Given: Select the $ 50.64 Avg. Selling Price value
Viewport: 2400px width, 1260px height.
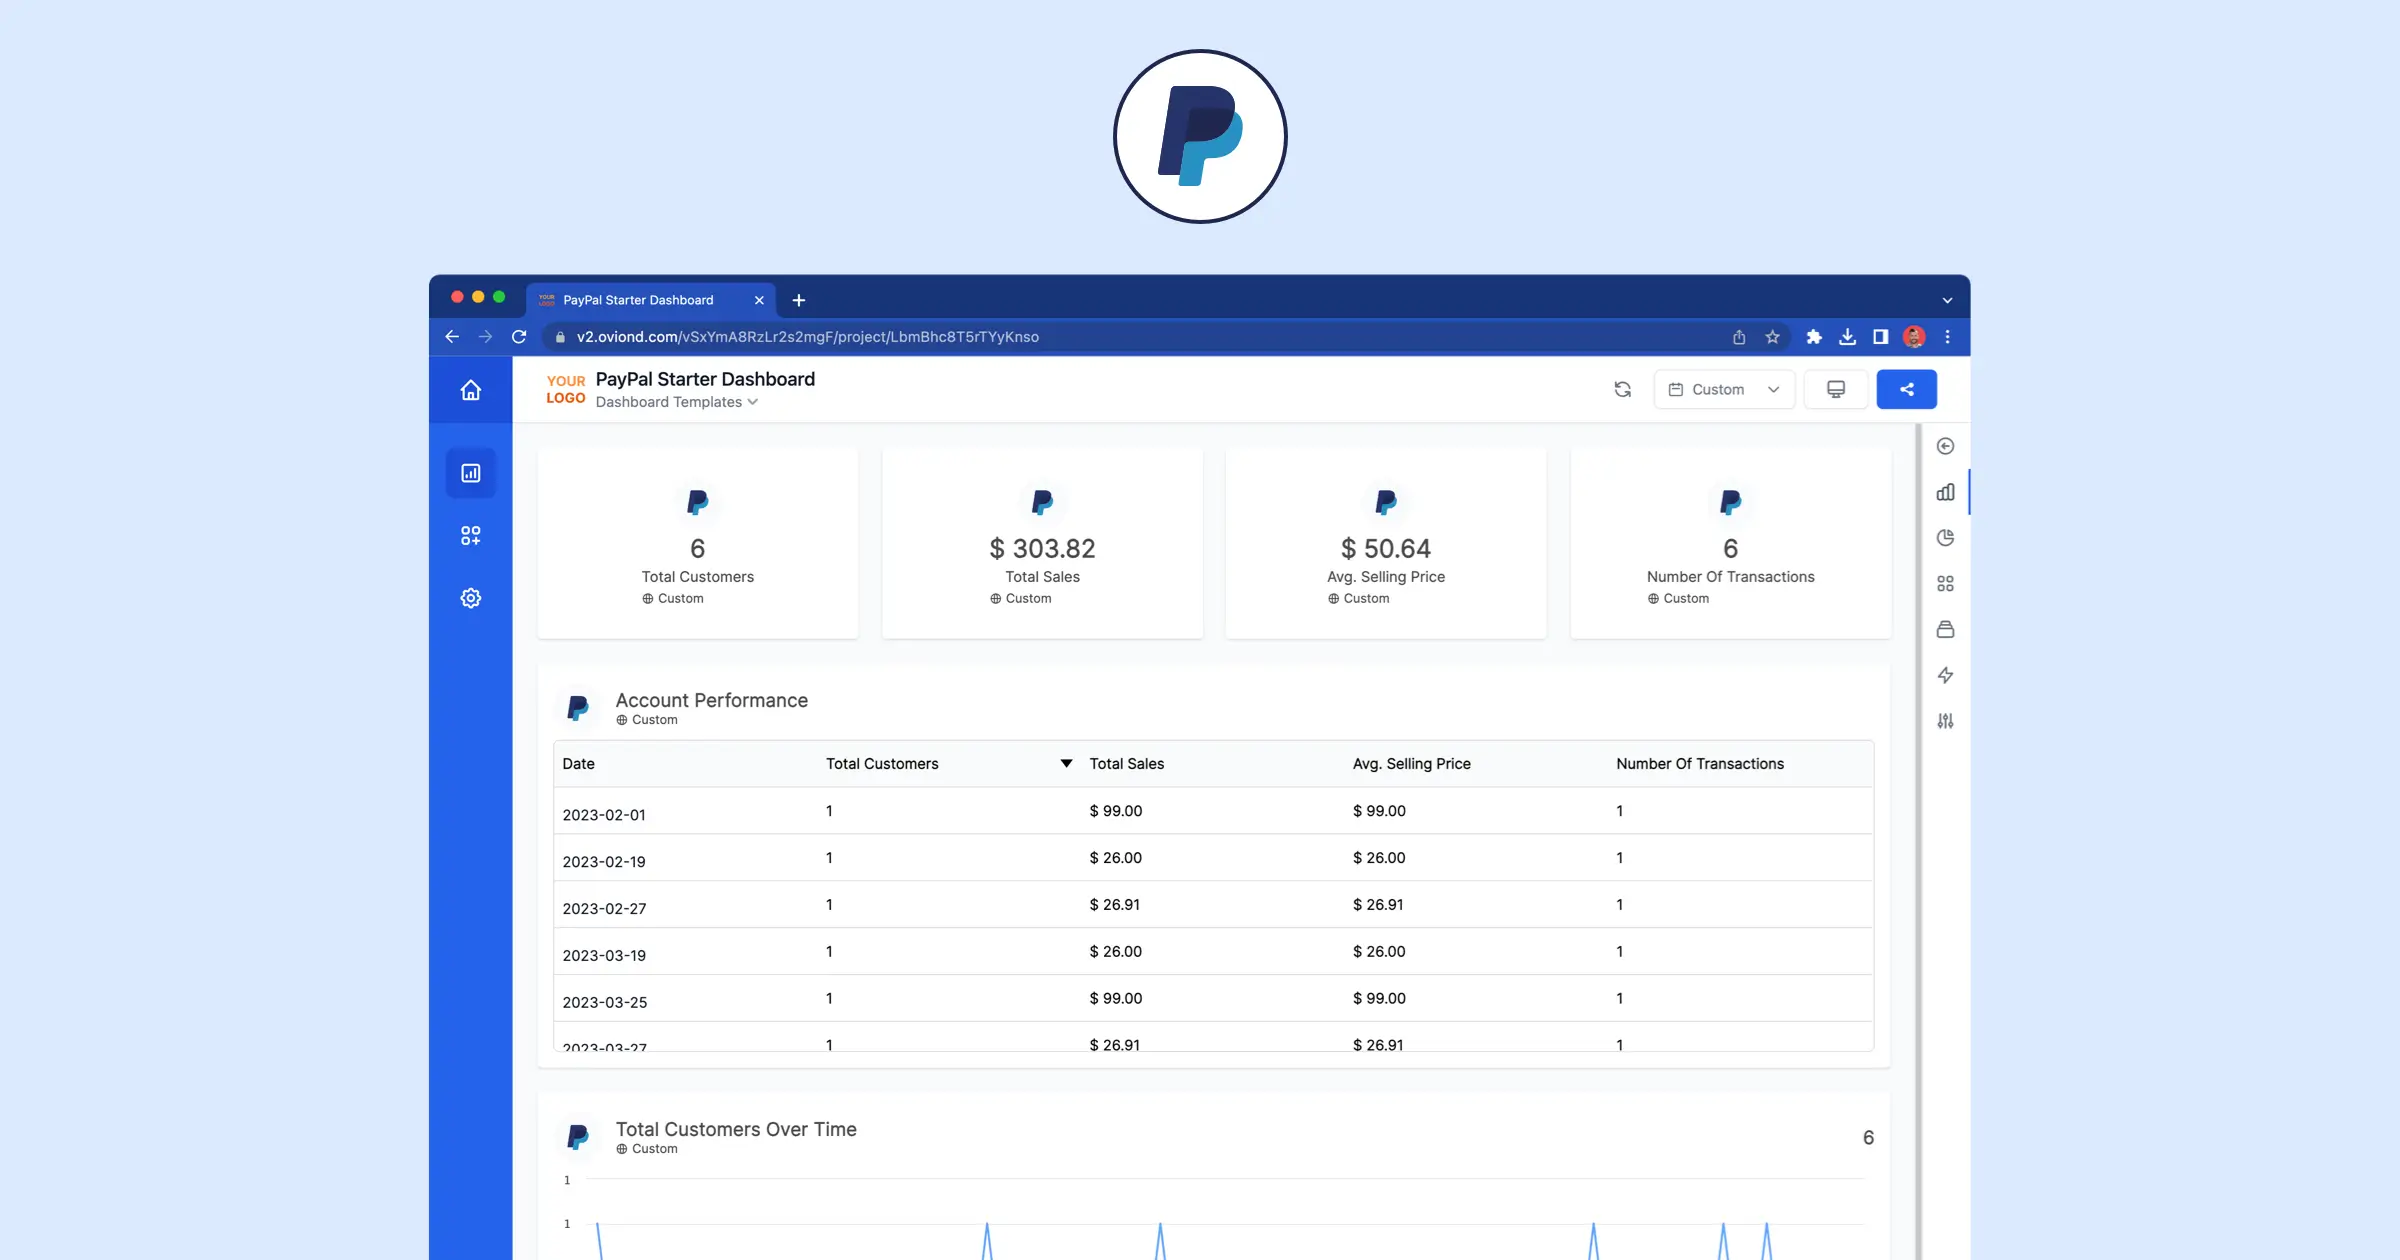Looking at the screenshot, I should click(1385, 548).
